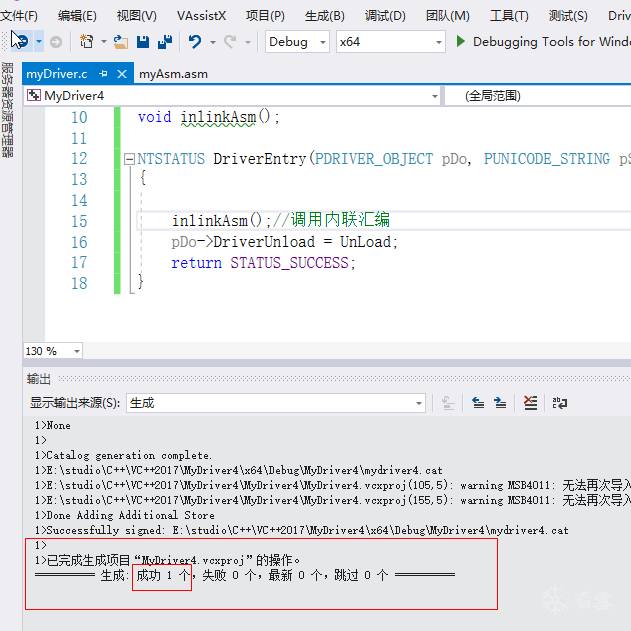Click the greyed Navigate Forward icon
The height and width of the screenshot is (631, 631).
pyautogui.click(x=56, y=42)
